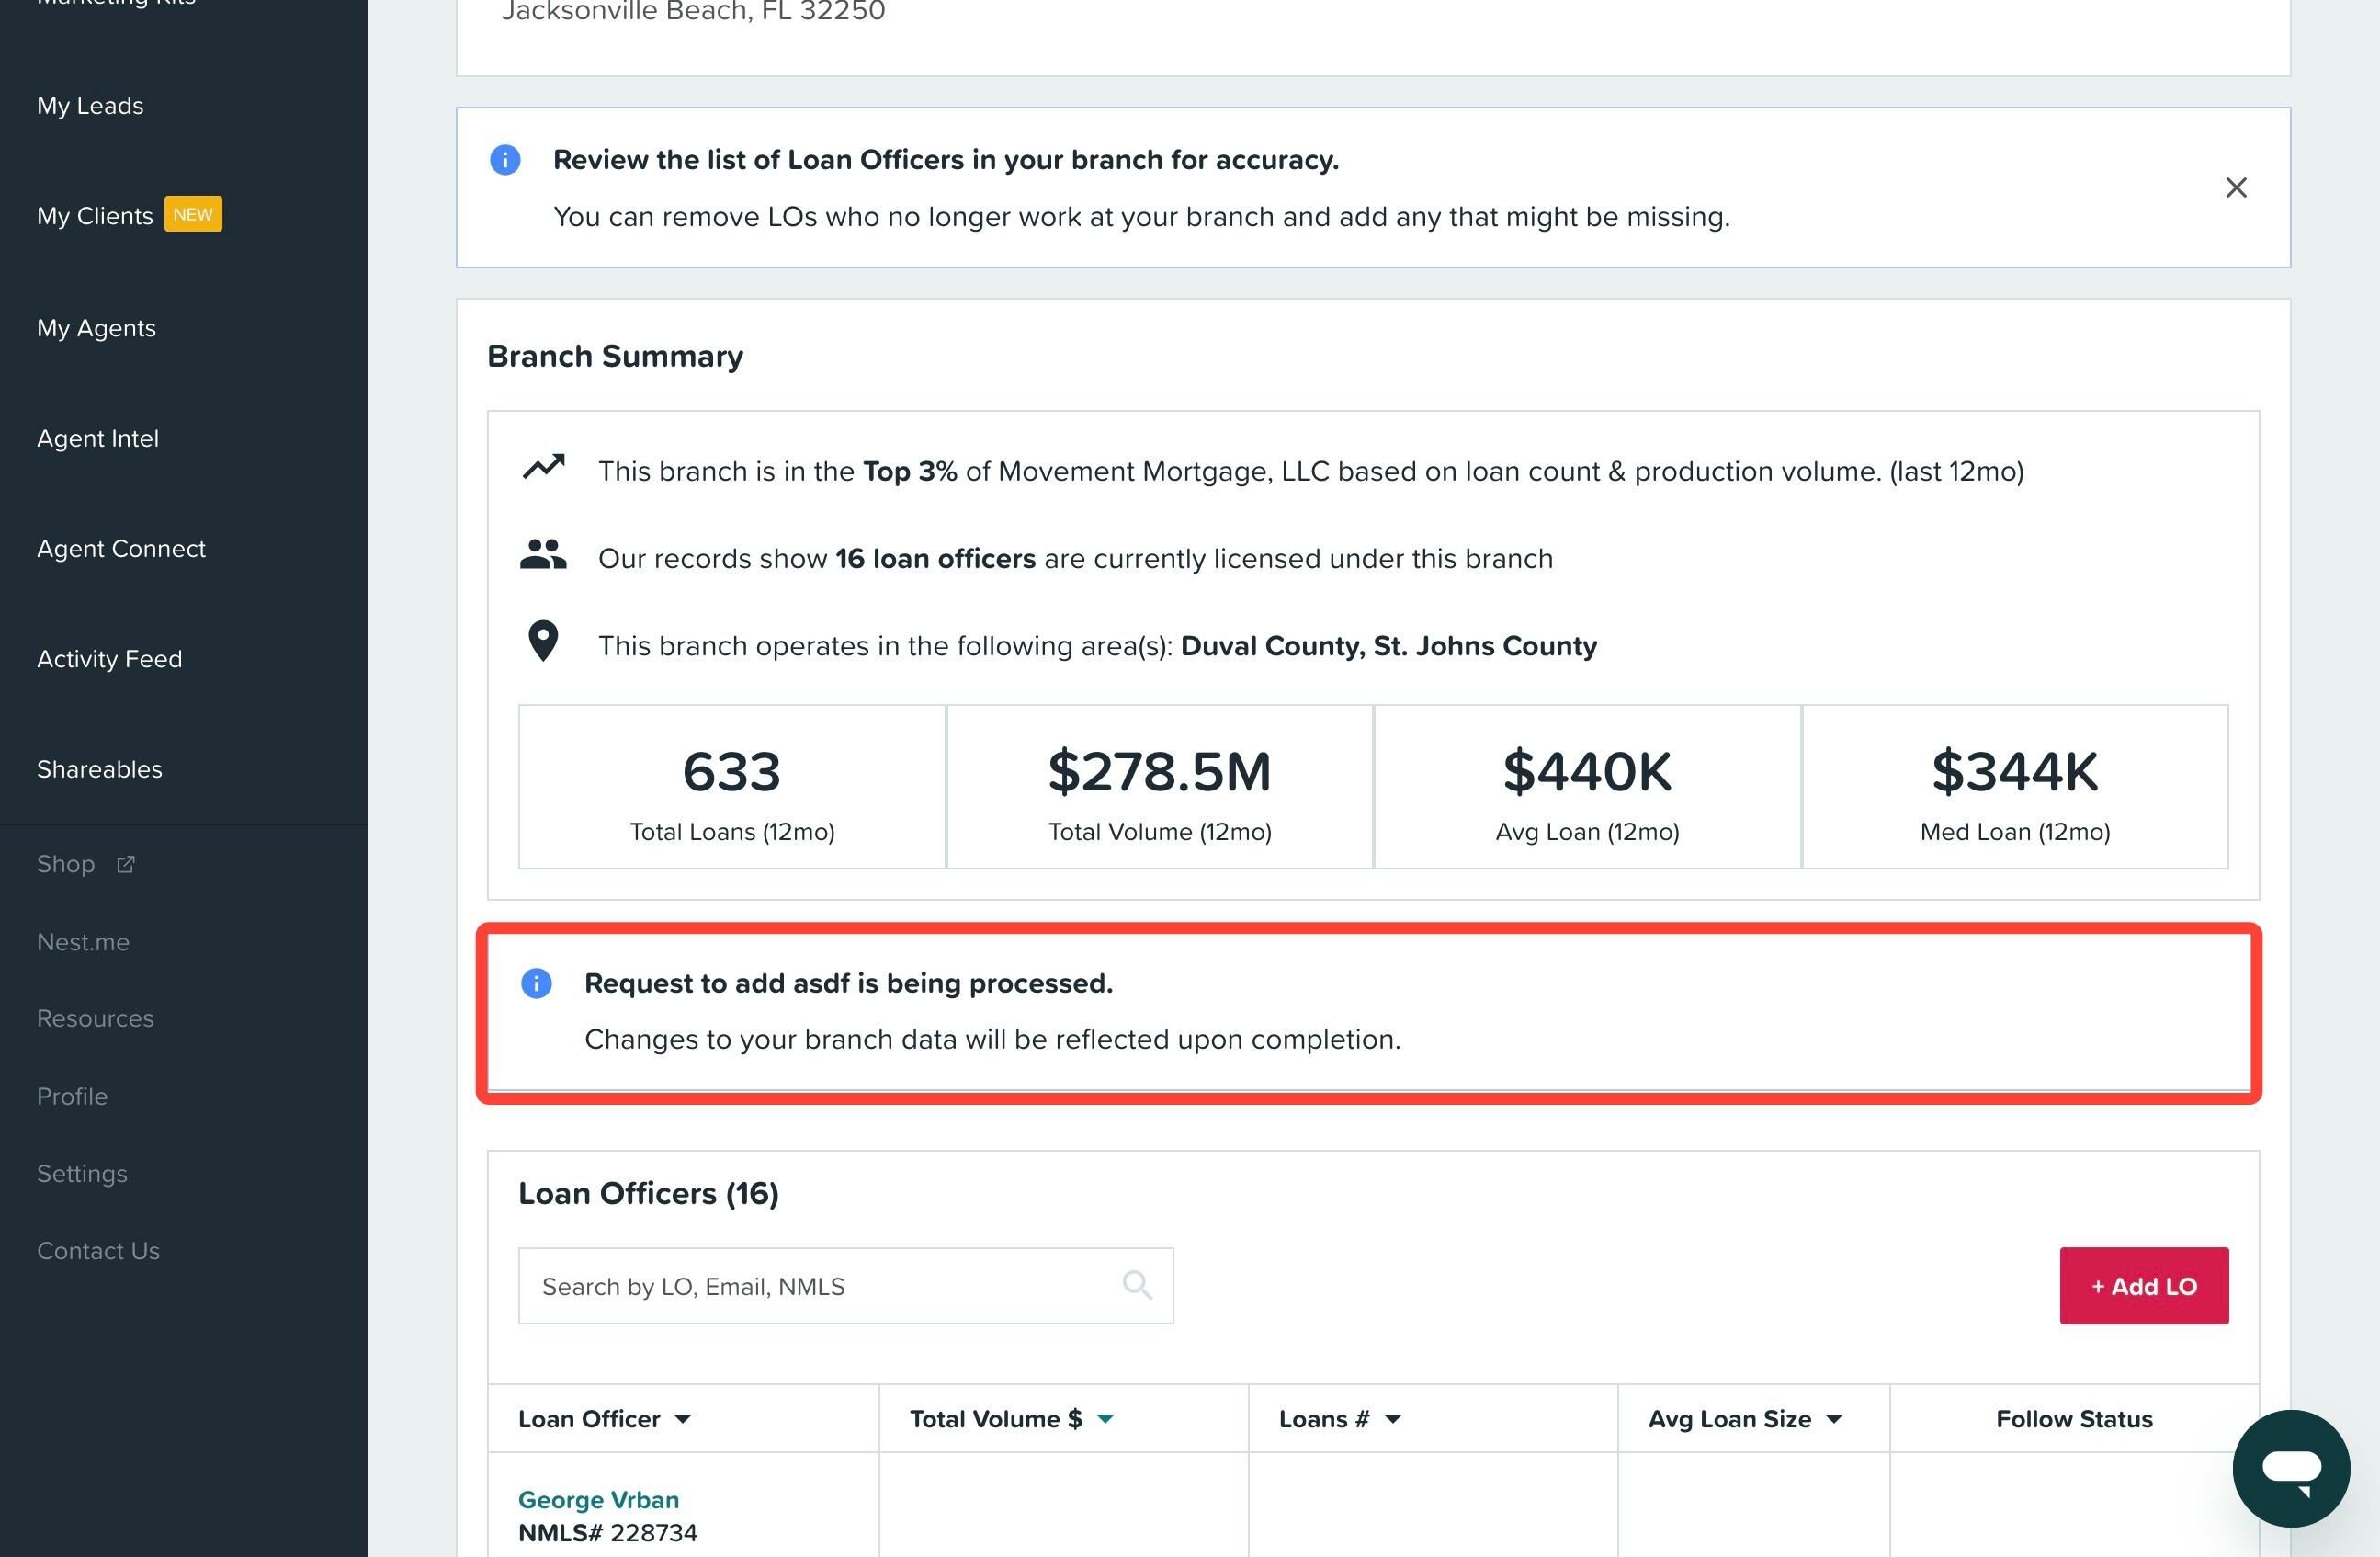This screenshot has width=2380, height=1557.
Task: Click the people icon beside loan officers text
Action: coord(543,554)
